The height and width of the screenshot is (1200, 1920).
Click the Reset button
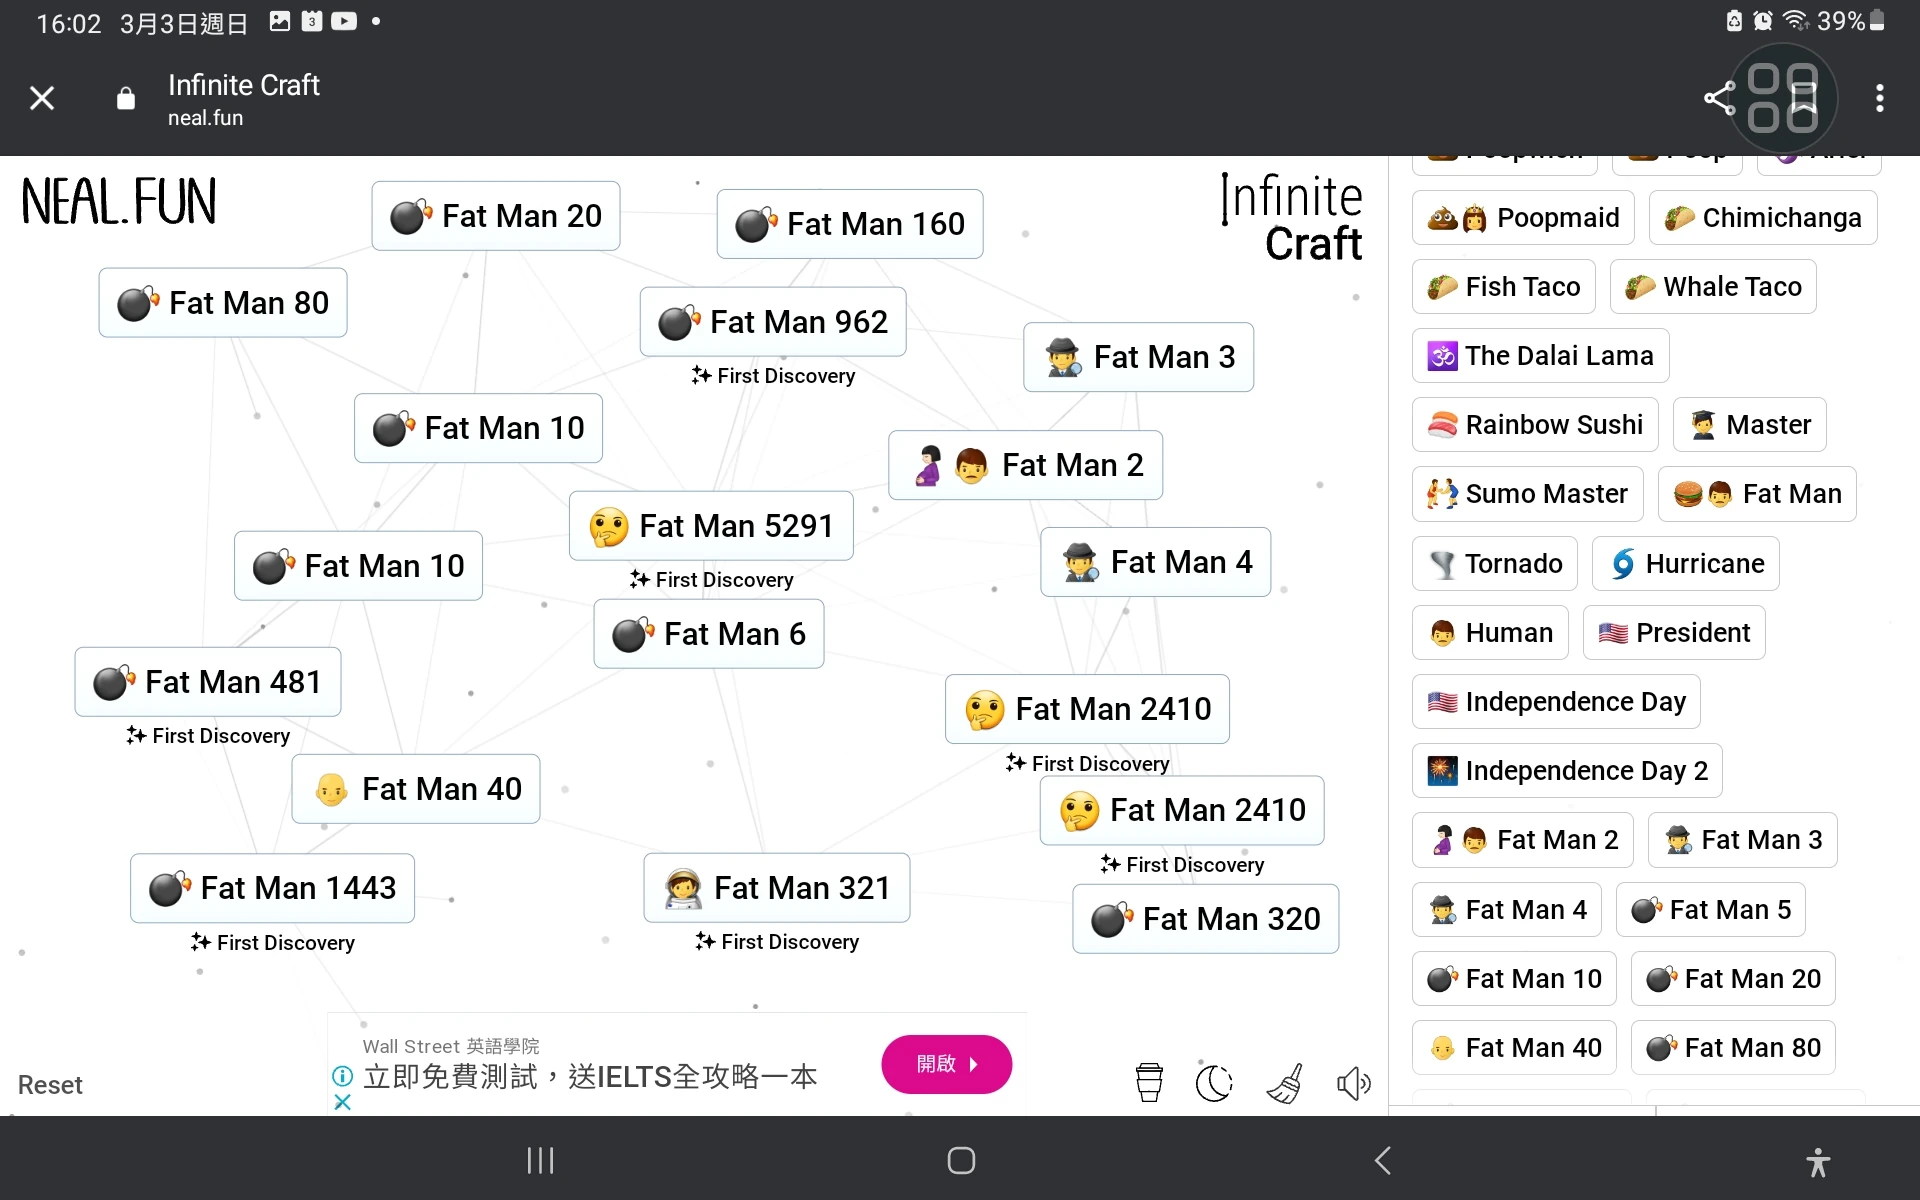49,1084
